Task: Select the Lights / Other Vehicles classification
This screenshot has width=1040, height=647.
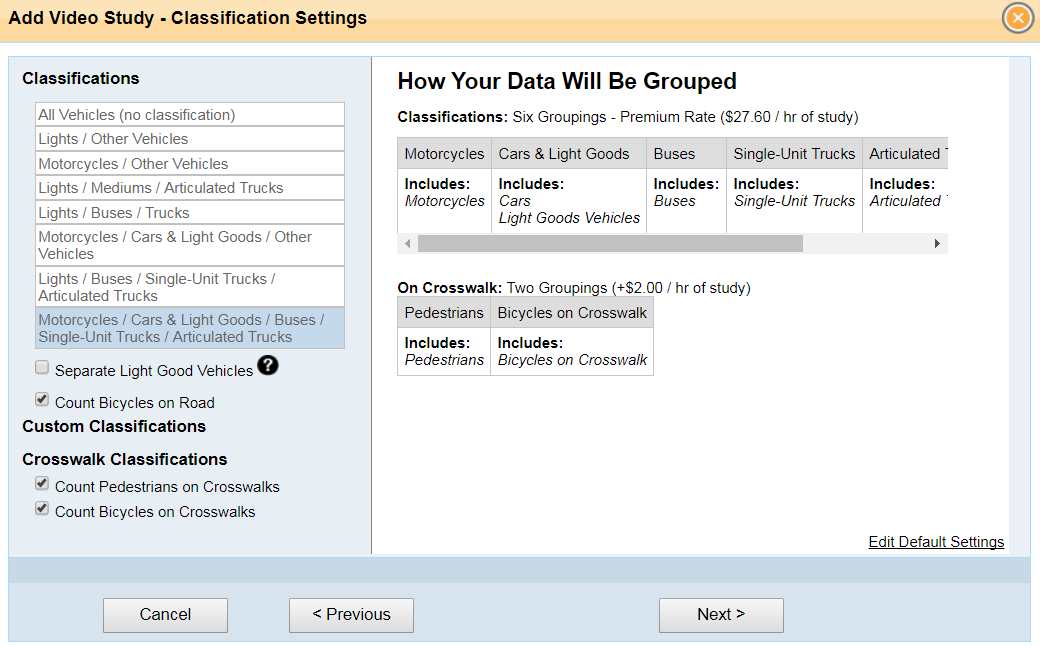Action: pos(190,138)
